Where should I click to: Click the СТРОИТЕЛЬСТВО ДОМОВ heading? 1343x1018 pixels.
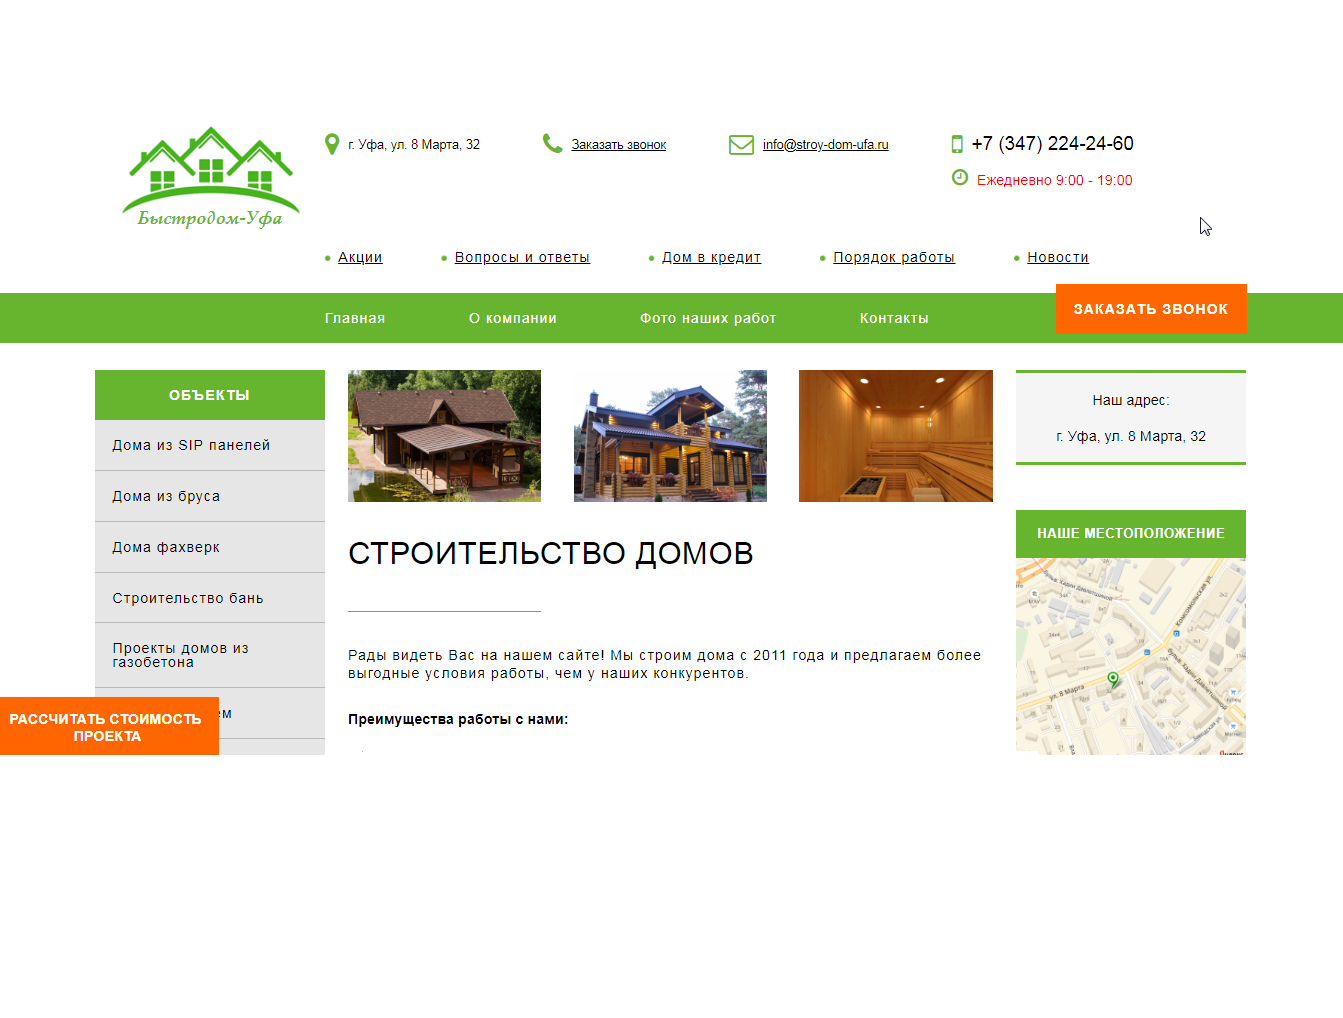coord(551,553)
